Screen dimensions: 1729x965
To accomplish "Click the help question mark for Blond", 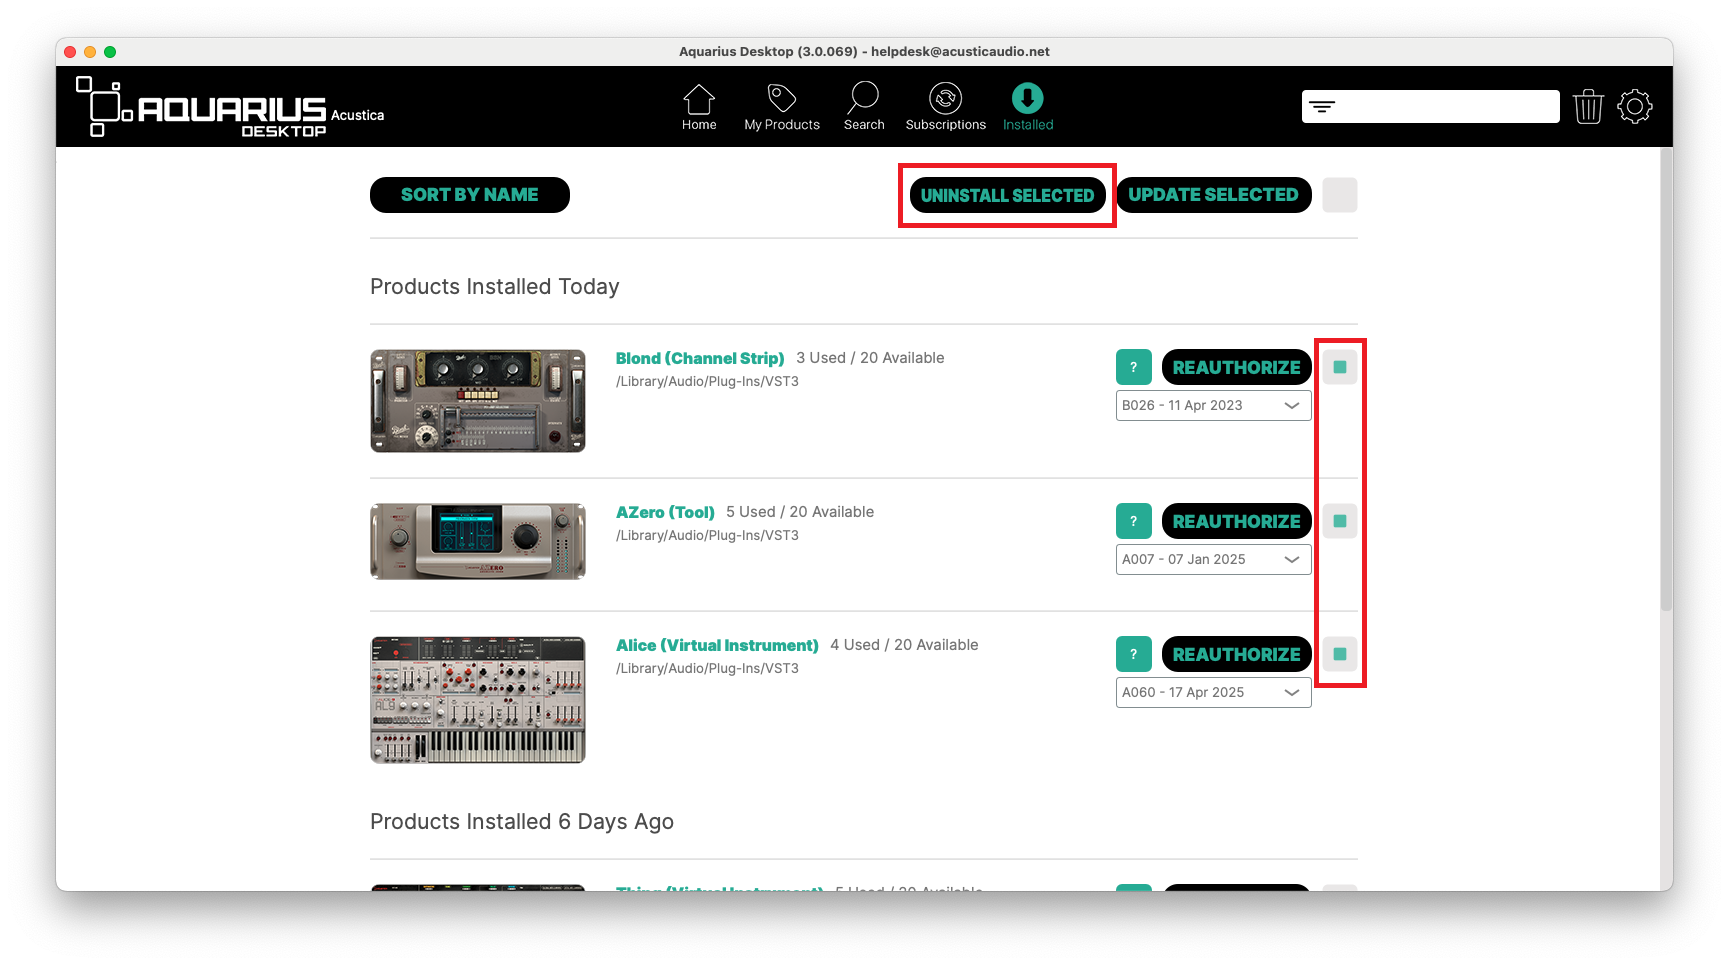I will point(1133,367).
